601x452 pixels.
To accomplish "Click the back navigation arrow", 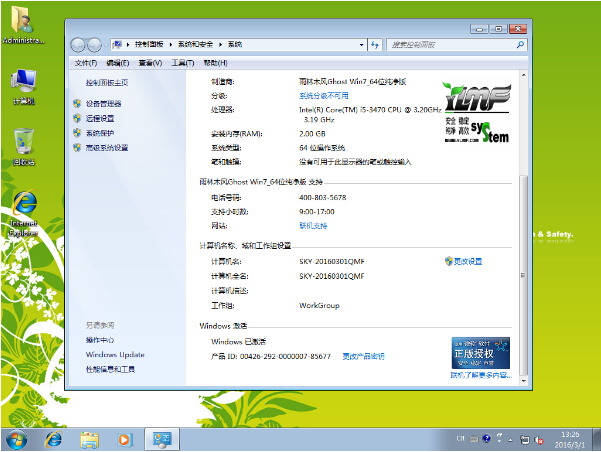I will (78, 45).
